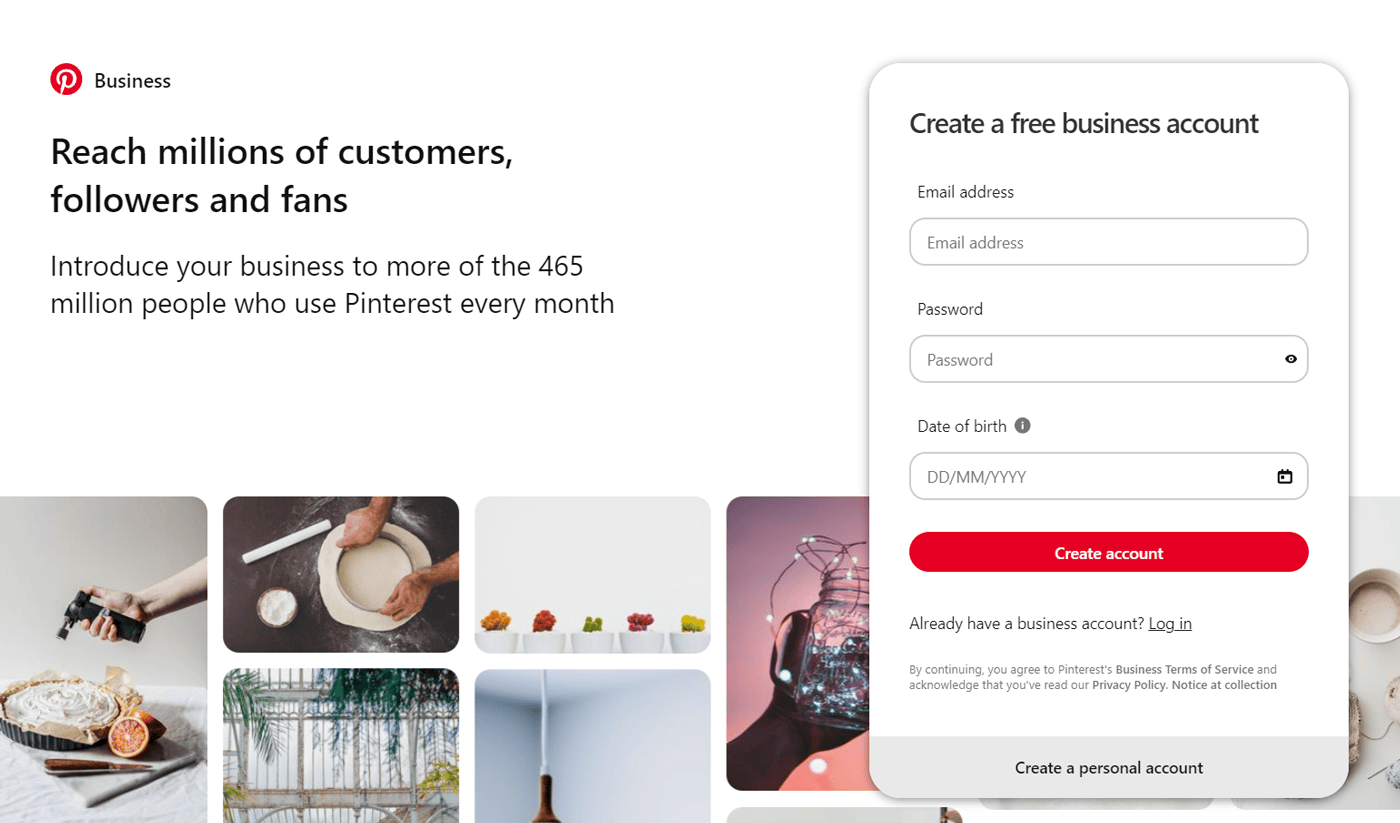Open Pinterest's Business Terms of Service
The width and height of the screenshot is (1400, 823).
pos(1186,669)
